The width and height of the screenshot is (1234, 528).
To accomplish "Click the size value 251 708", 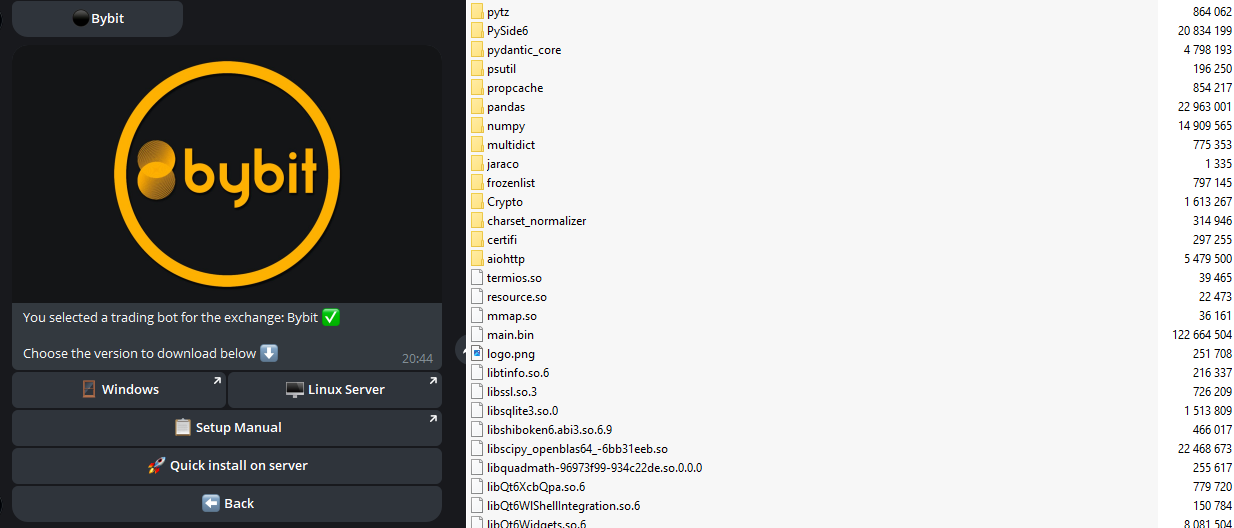I will (1212, 354).
